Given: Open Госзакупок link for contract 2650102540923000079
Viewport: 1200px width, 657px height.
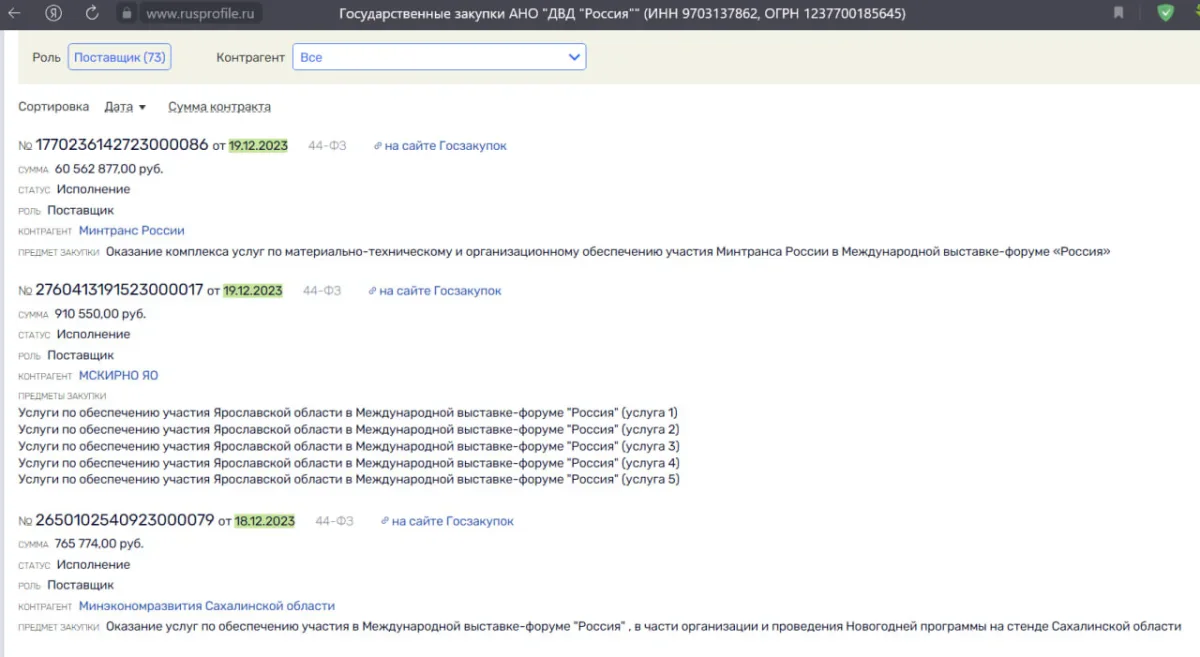Looking at the screenshot, I should point(447,521).
